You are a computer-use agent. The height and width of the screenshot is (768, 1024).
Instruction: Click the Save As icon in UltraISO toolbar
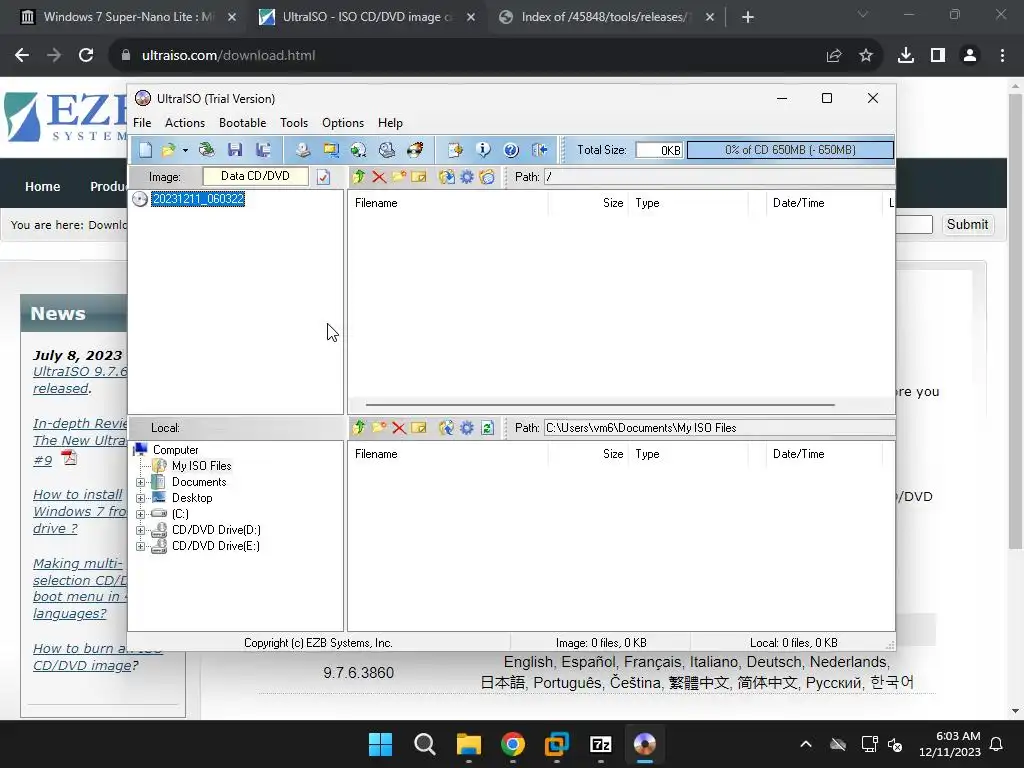tap(263, 150)
